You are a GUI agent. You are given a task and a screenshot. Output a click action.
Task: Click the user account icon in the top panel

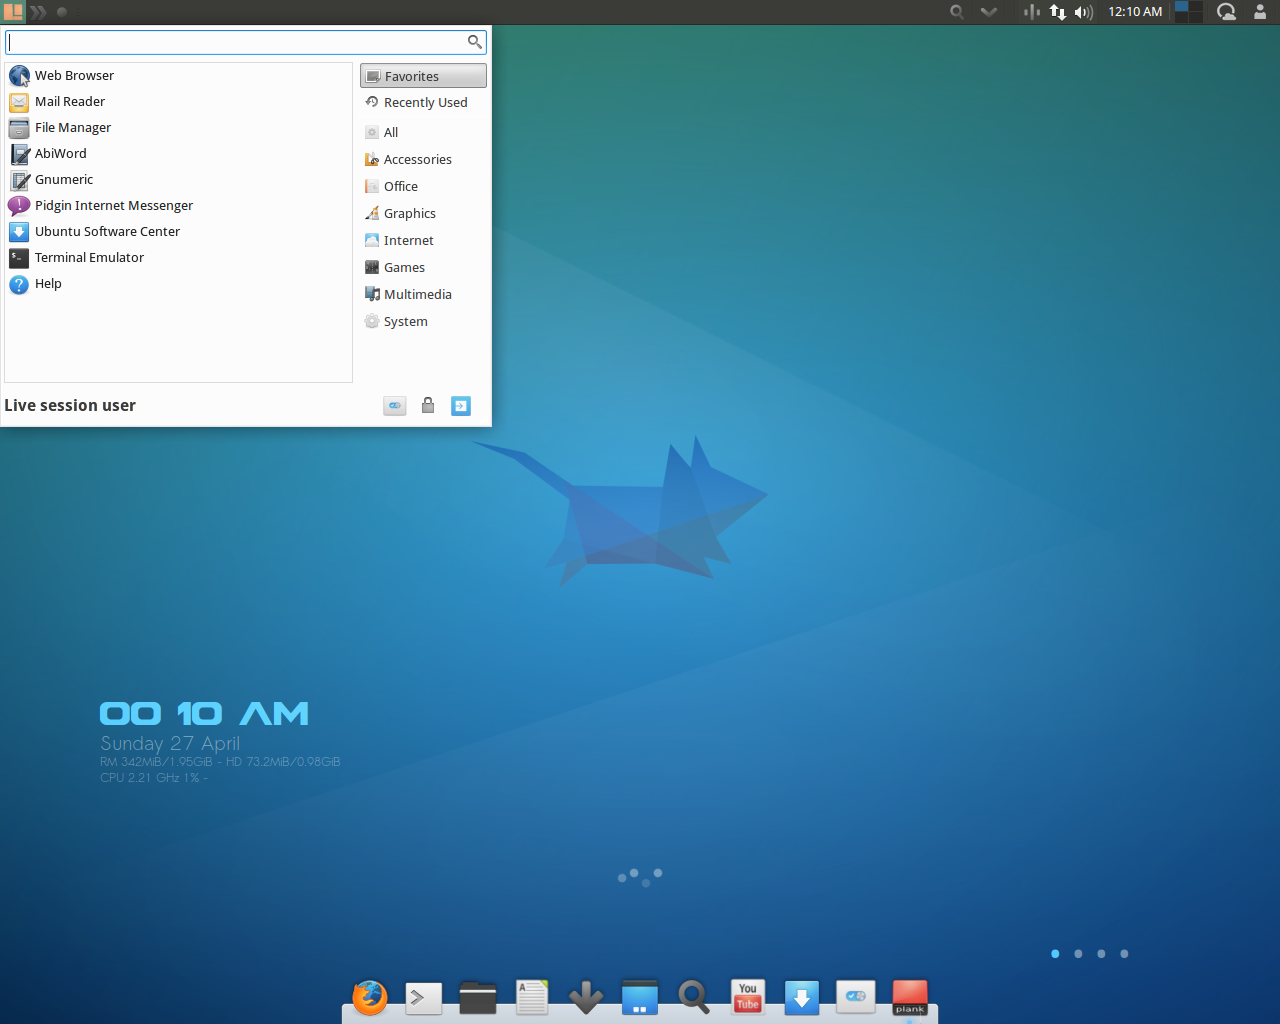click(x=1260, y=12)
